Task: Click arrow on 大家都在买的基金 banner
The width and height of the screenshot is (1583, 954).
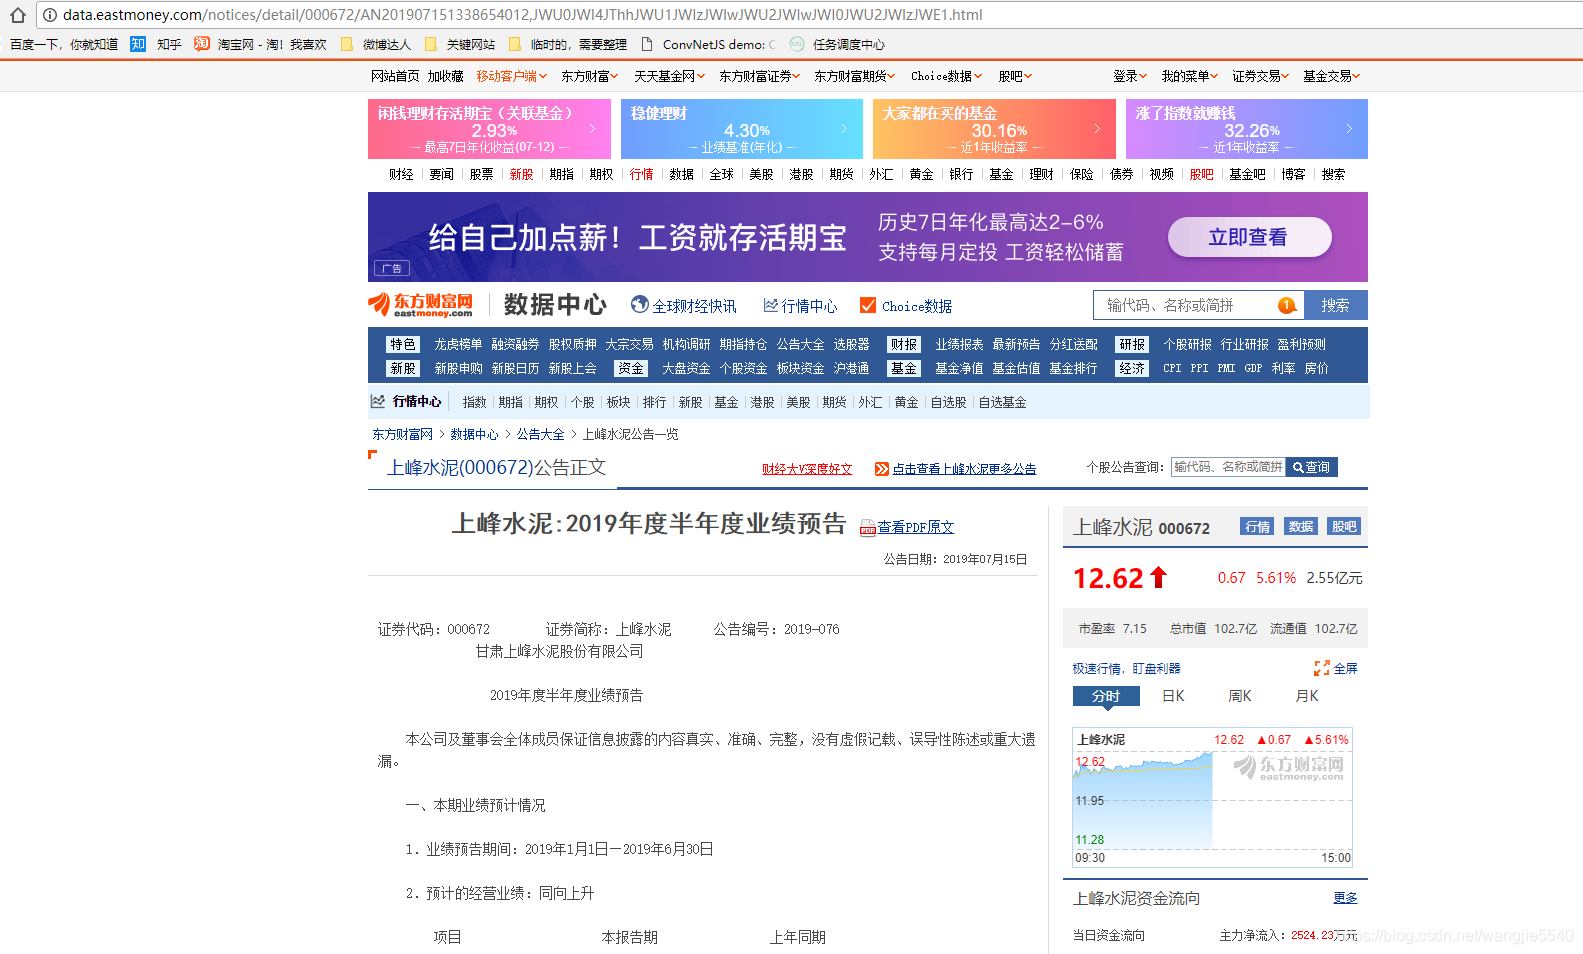Action: pos(1097,129)
